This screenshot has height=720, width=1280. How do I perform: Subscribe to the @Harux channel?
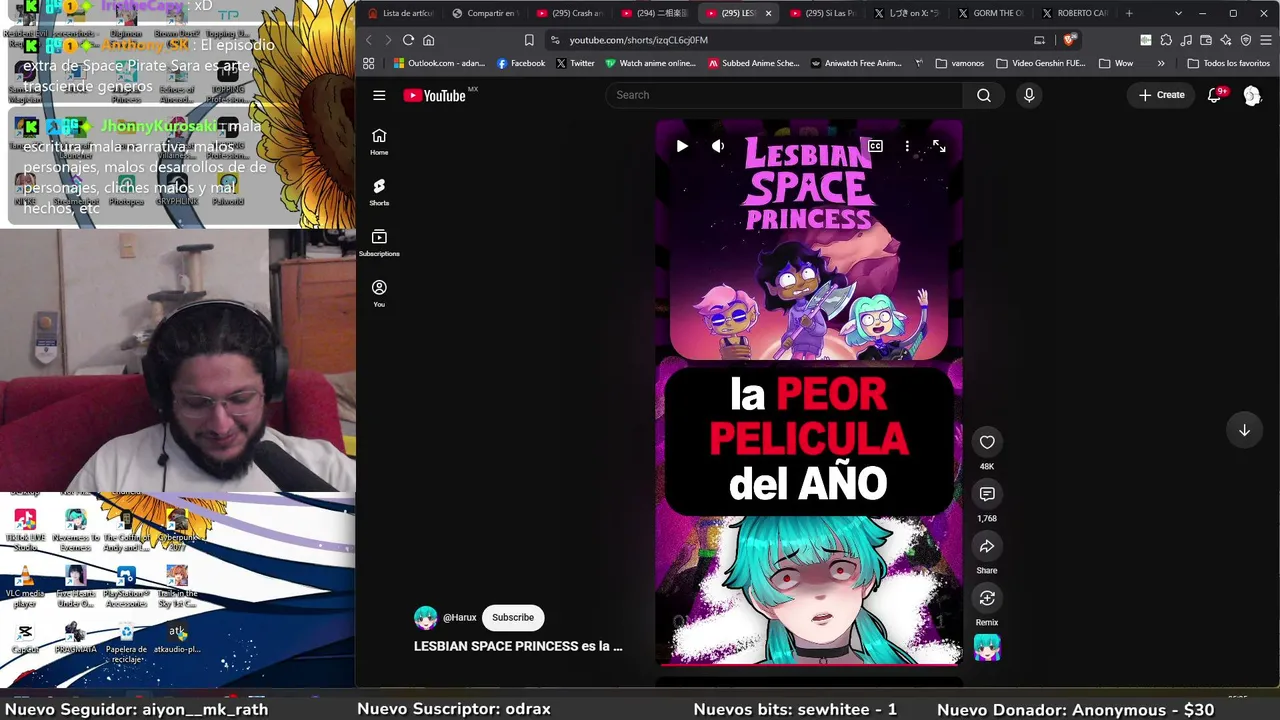(x=513, y=618)
